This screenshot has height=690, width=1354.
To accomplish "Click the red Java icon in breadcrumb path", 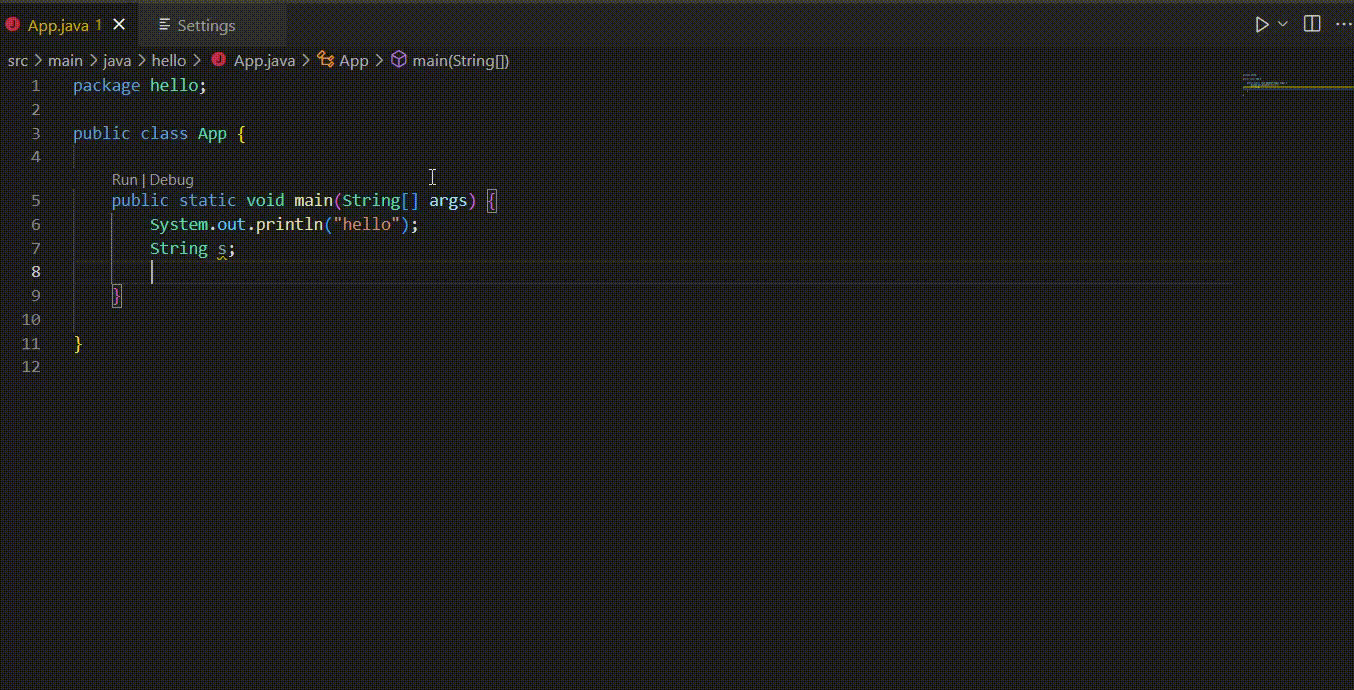I will 219,60.
